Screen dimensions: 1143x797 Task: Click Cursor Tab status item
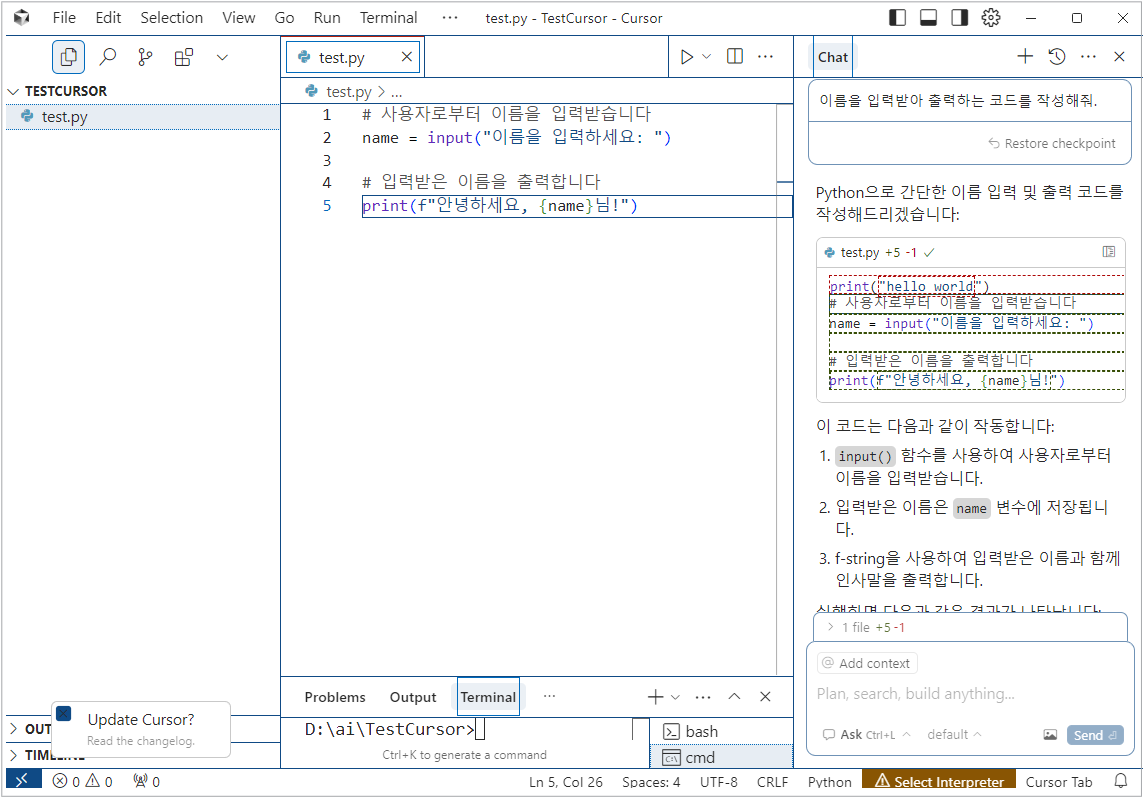(x=1058, y=782)
